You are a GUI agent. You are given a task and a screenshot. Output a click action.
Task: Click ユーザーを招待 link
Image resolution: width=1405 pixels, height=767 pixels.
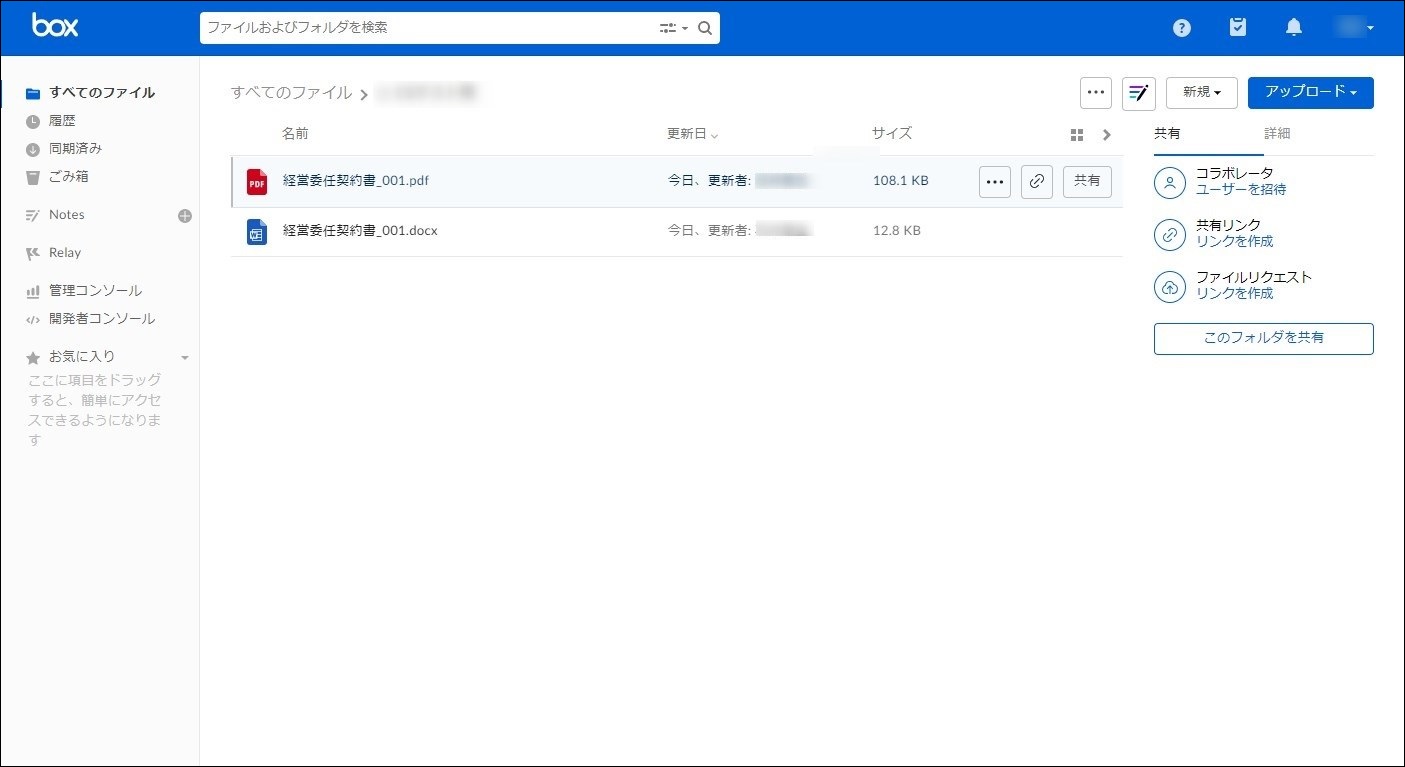pos(1241,190)
